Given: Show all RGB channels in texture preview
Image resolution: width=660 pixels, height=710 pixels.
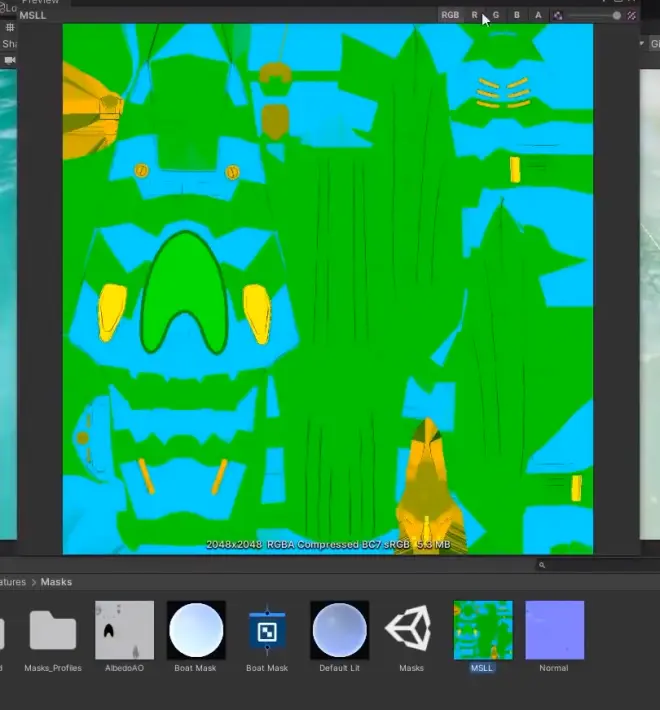Looking at the screenshot, I should tap(450, 15).
